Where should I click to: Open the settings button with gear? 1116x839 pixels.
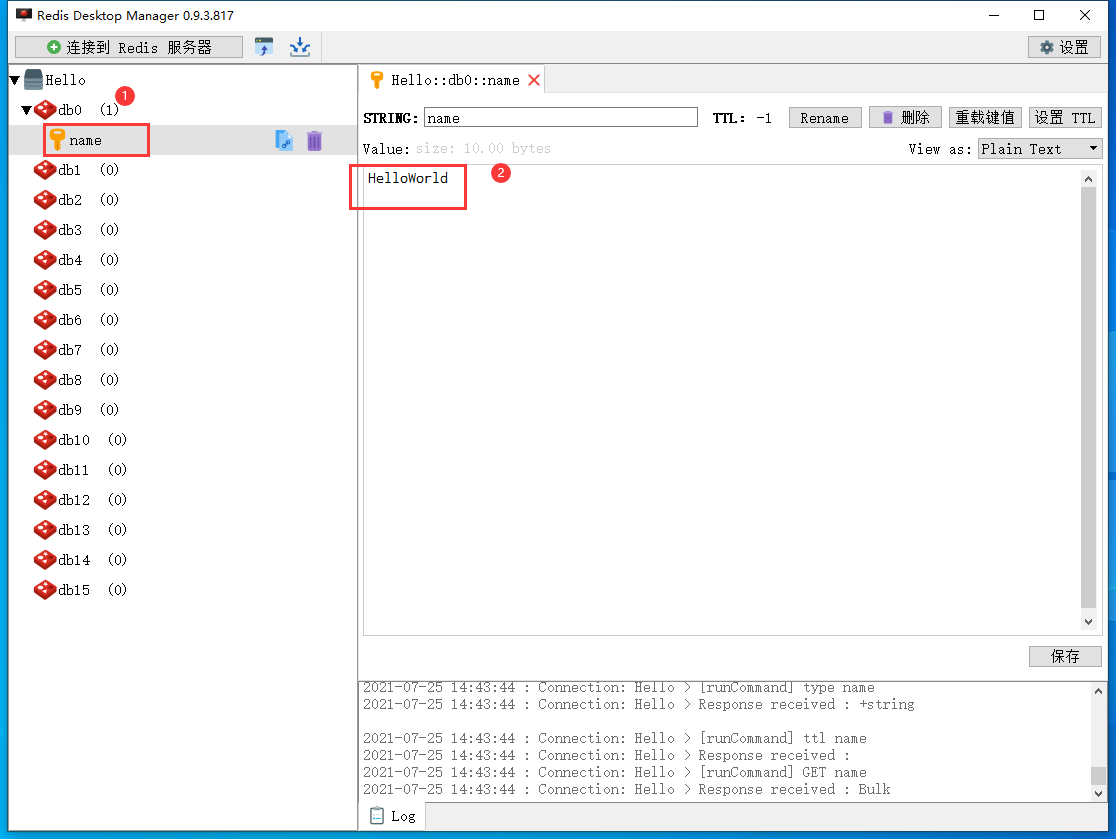click(x=1064, y=47)
